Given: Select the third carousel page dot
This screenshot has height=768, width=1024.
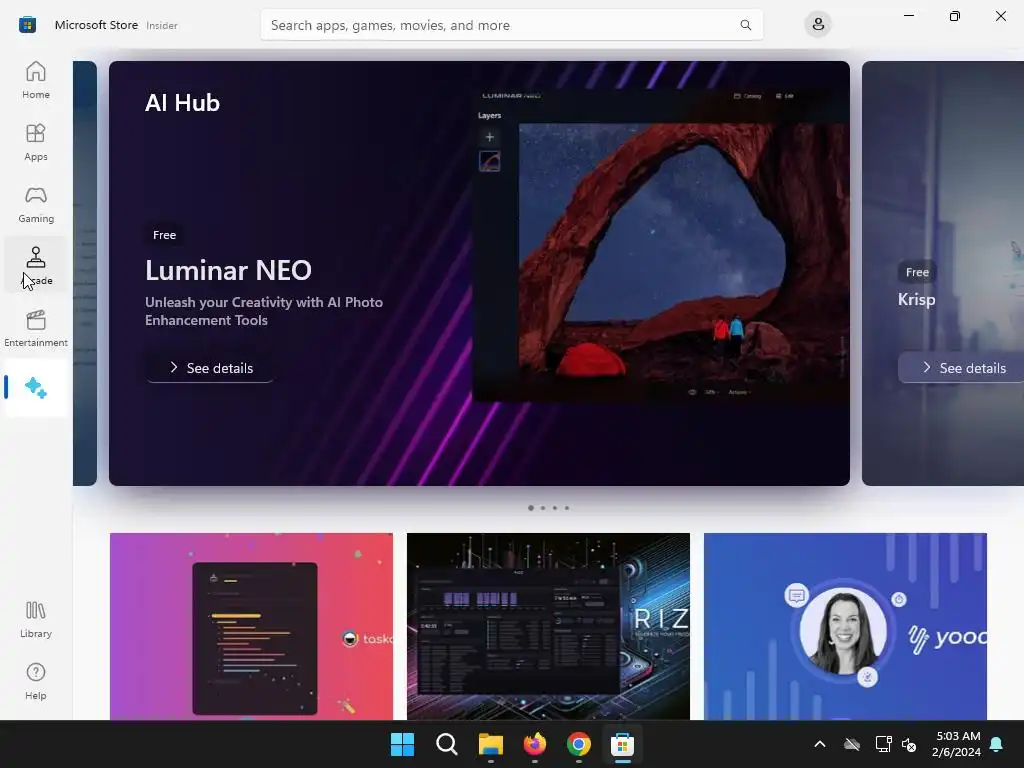Looking at the screenshot, I should [x=555, y=507].
